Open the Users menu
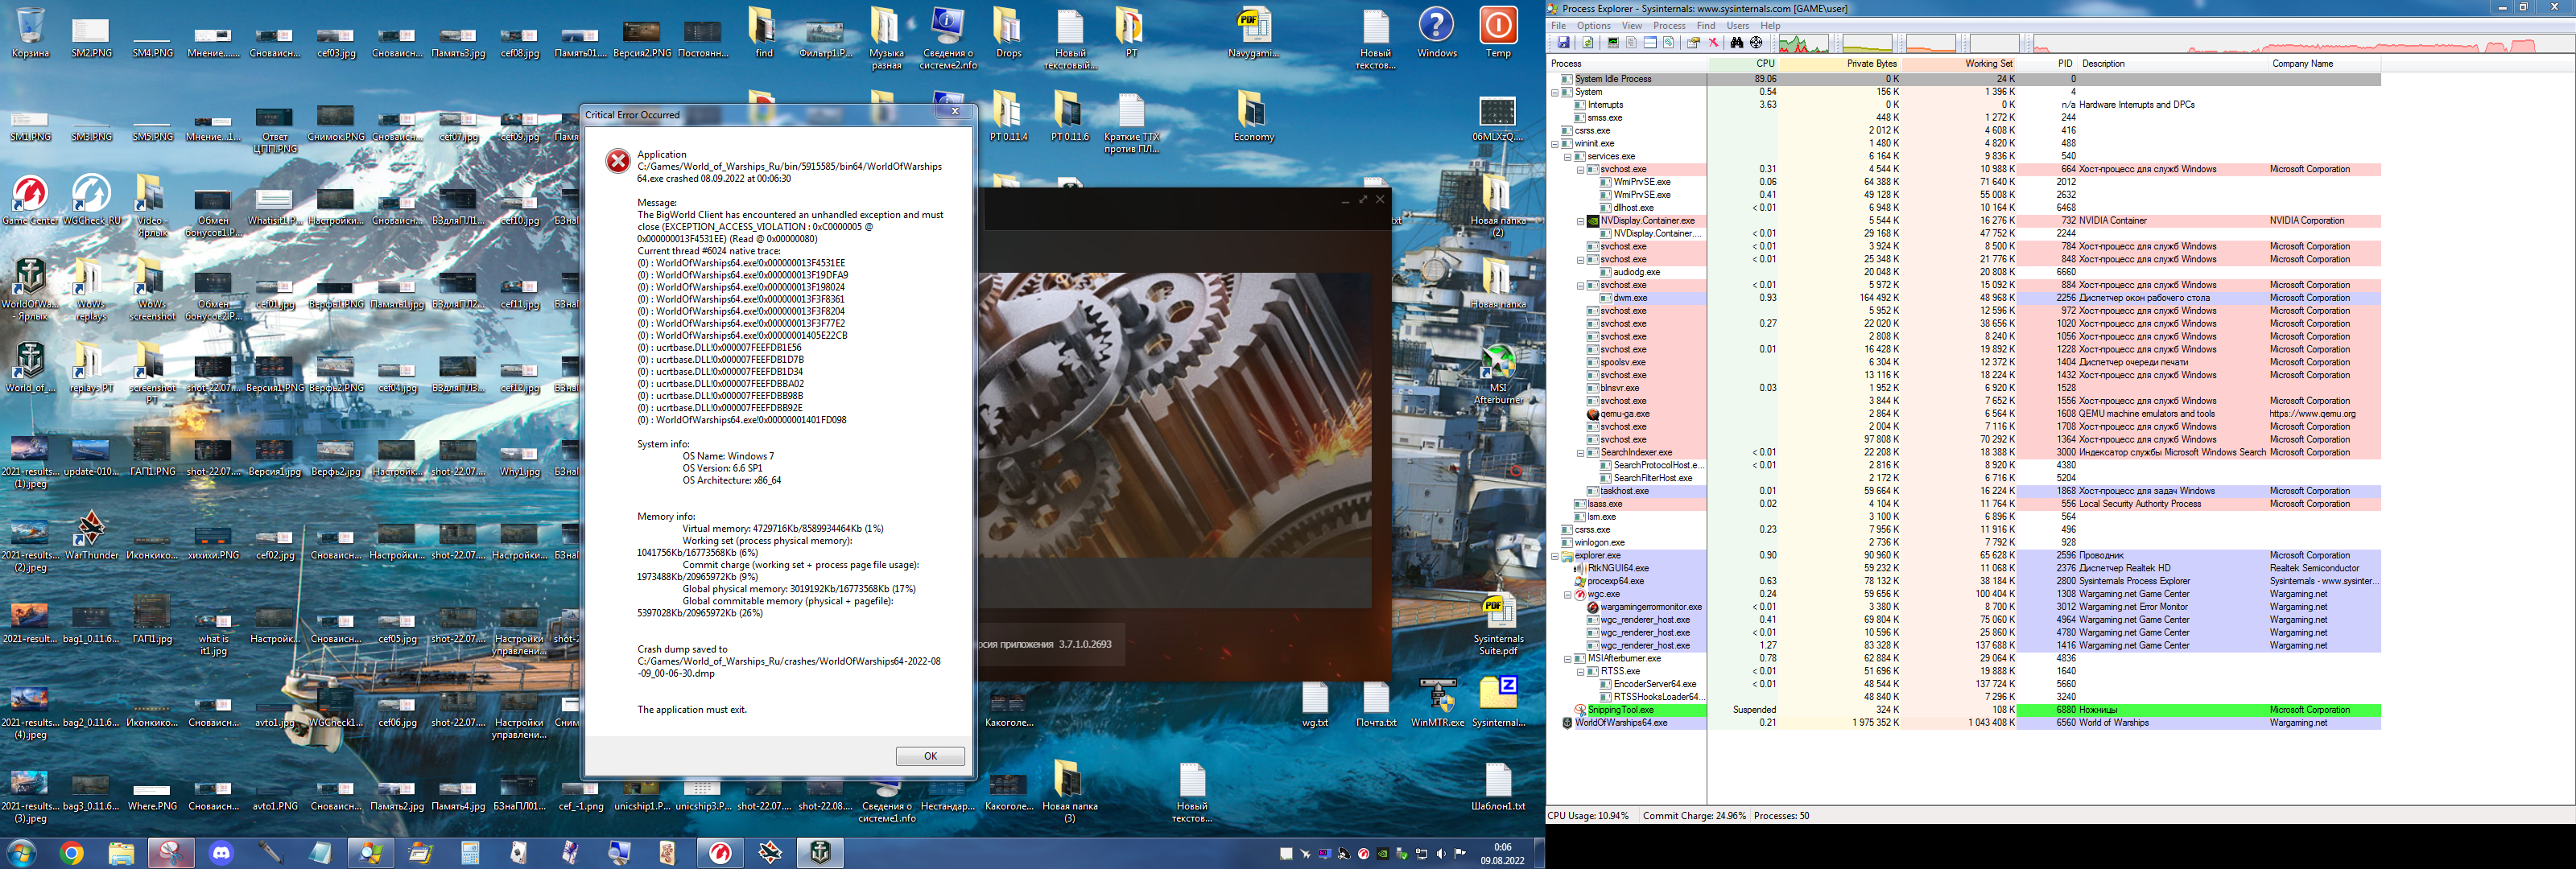The image size is (2576, 869). pyautogui.click(x=1738, y=26)
